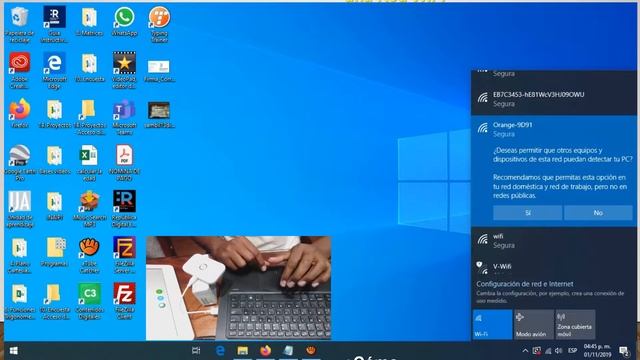Toggle Modo avión tile

[533, 324]
